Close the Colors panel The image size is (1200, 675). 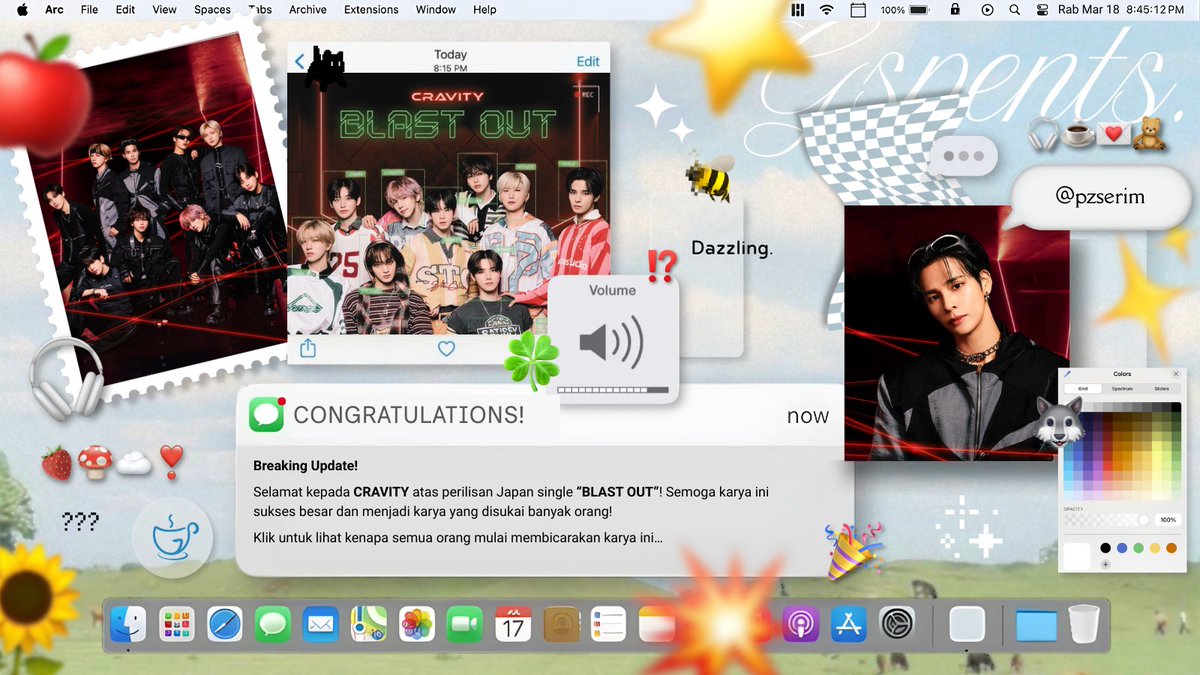tap(1176, 374)
